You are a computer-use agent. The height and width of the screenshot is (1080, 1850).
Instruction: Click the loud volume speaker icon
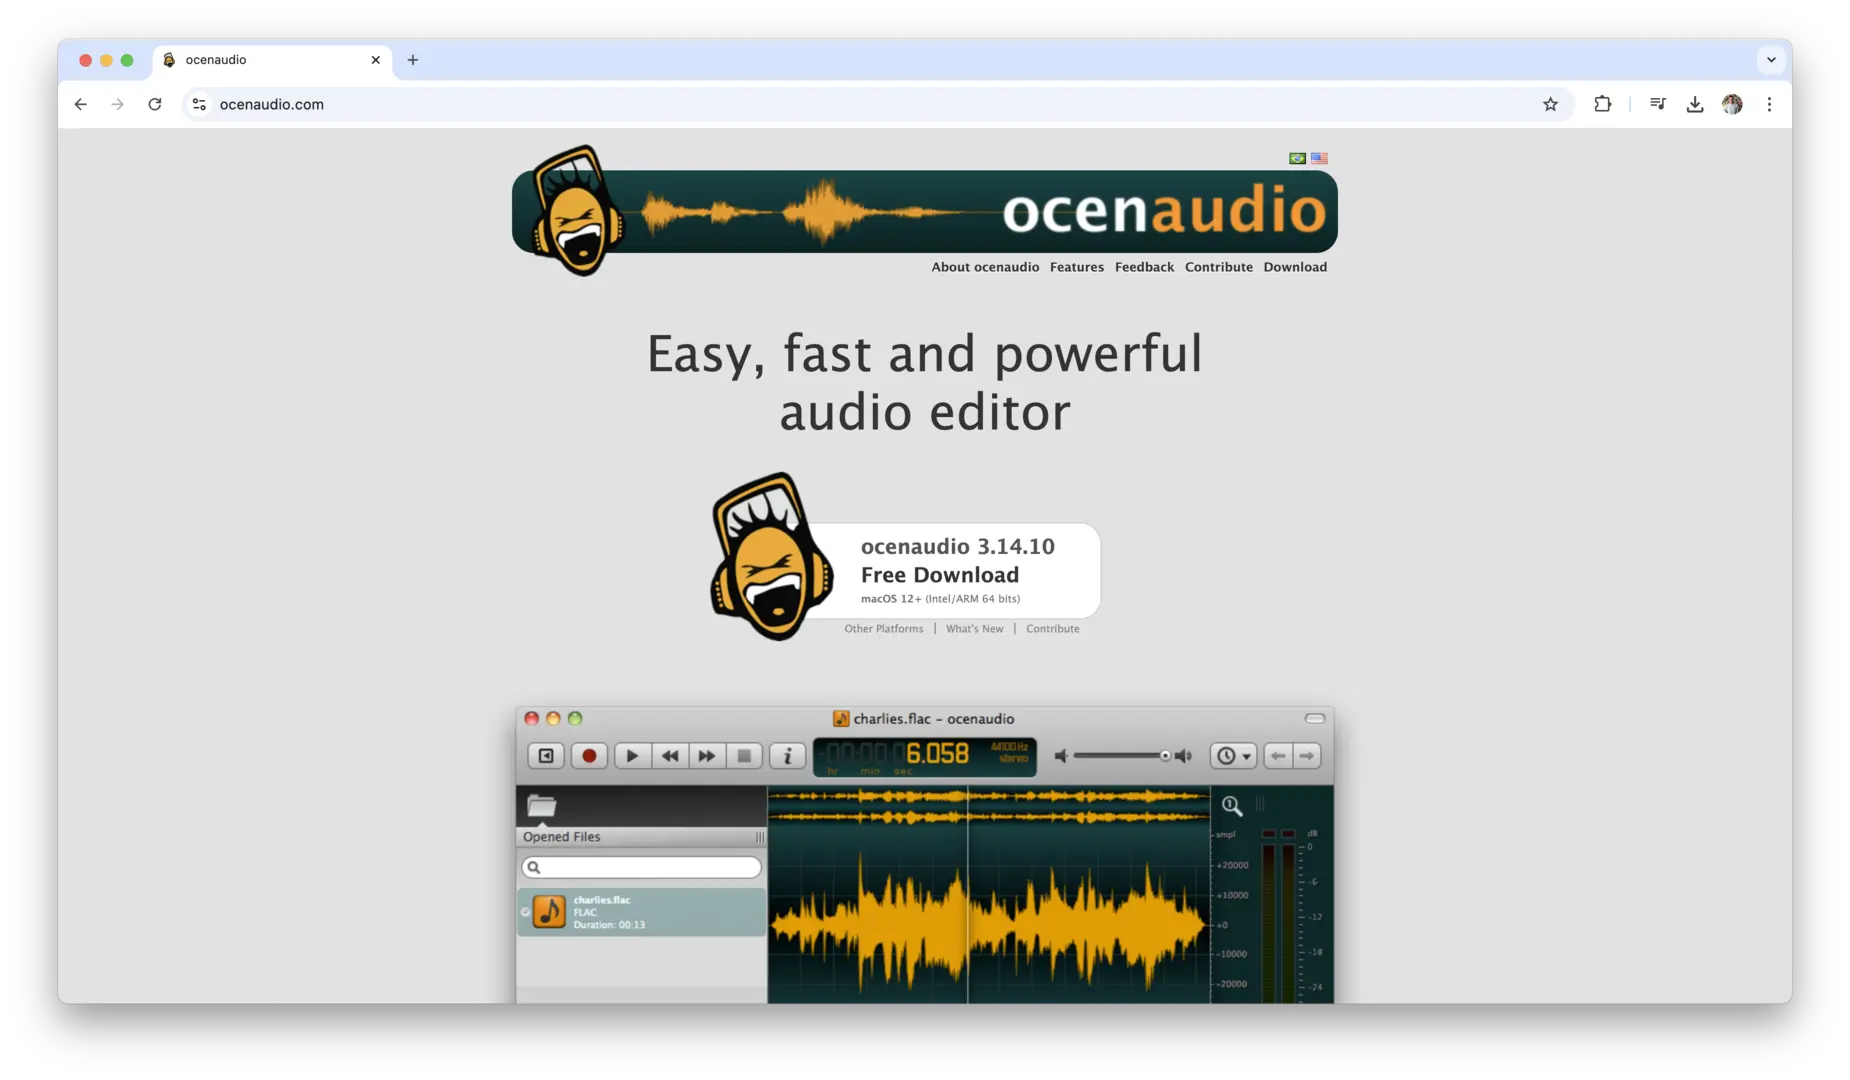1184,756
